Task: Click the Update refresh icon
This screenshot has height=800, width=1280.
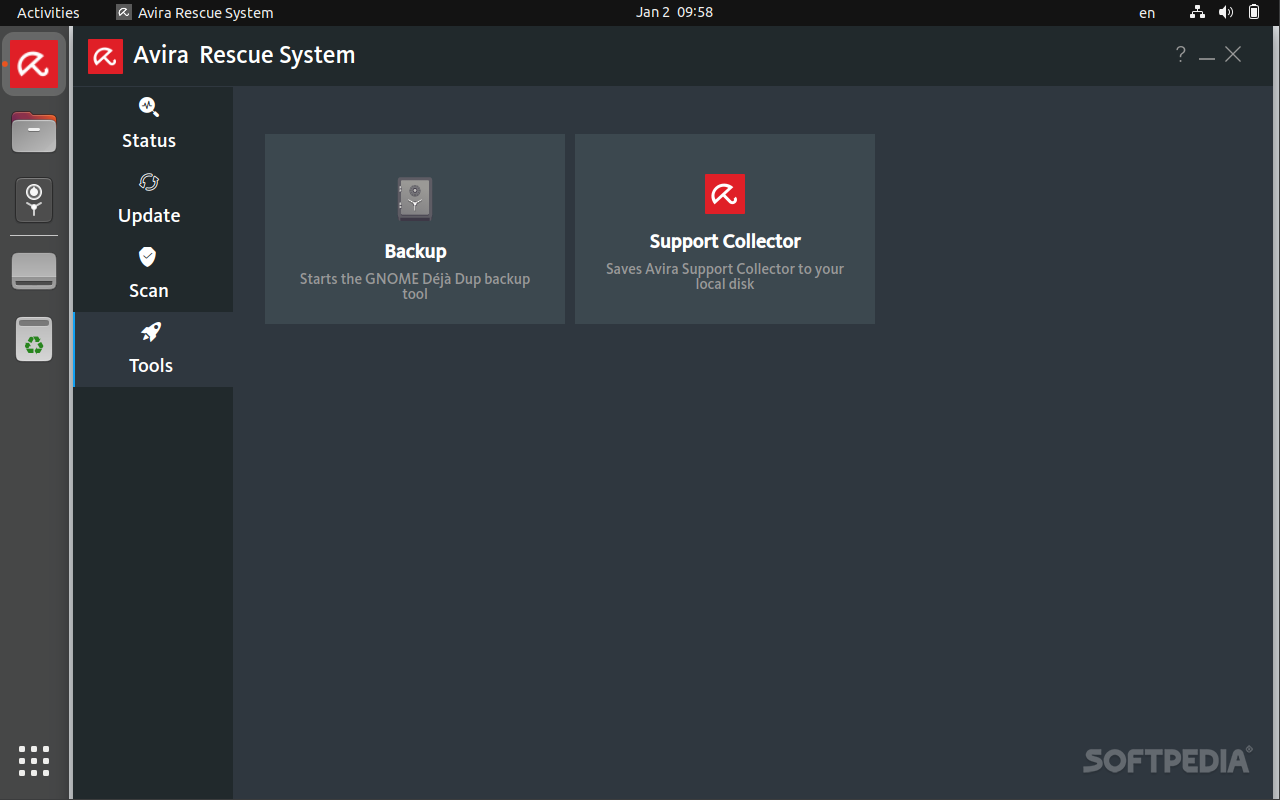Action: click(x=149, y=182)
